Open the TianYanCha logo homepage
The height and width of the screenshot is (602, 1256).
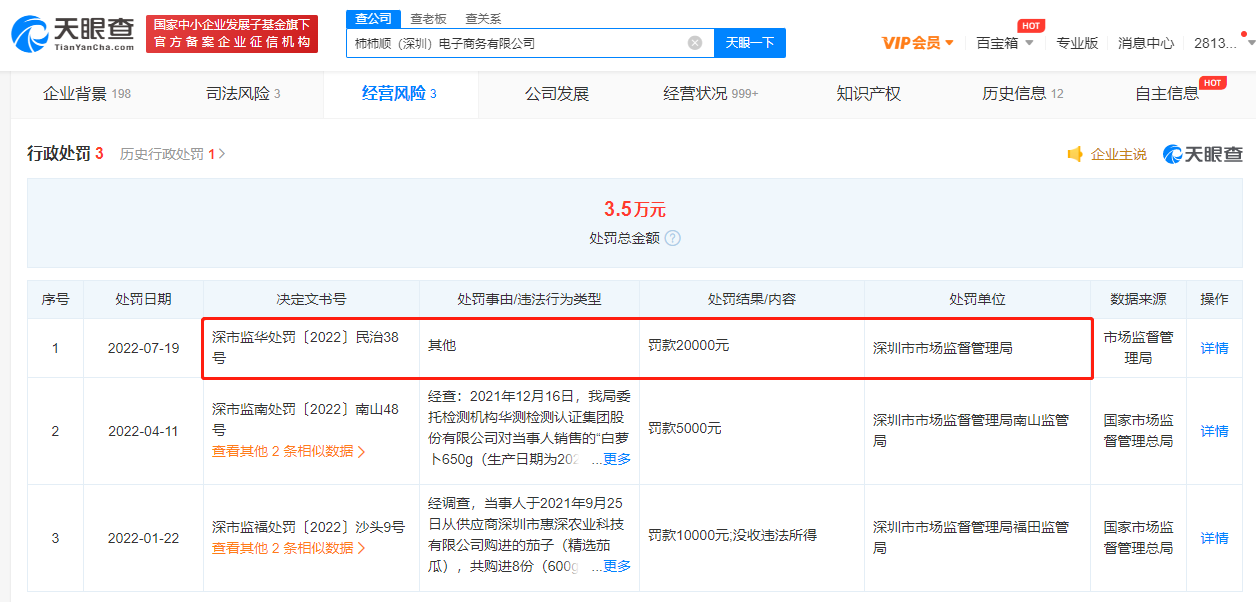(x=72, y=34)
